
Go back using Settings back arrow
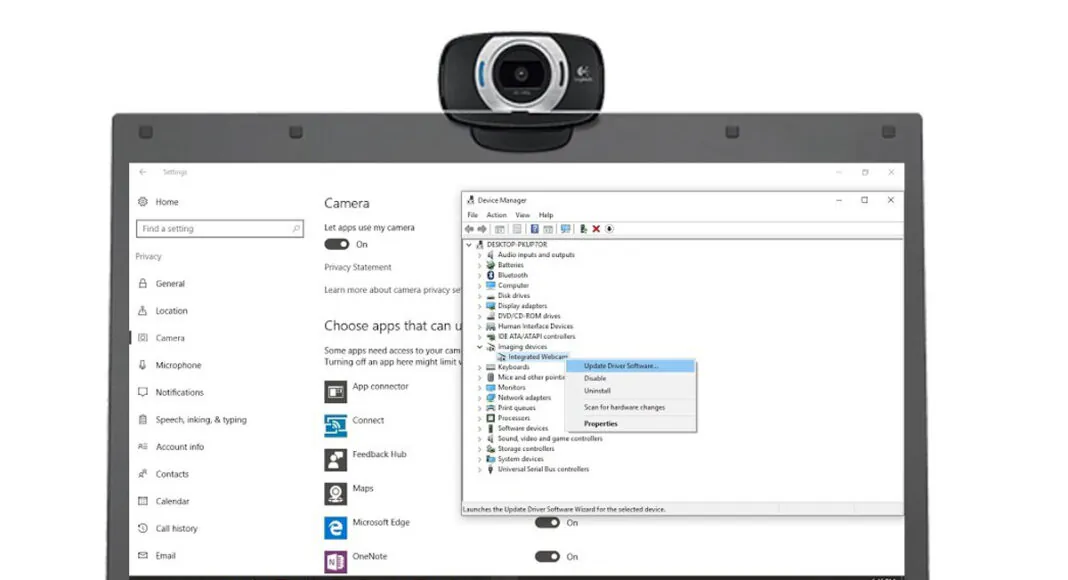point(143,172)
